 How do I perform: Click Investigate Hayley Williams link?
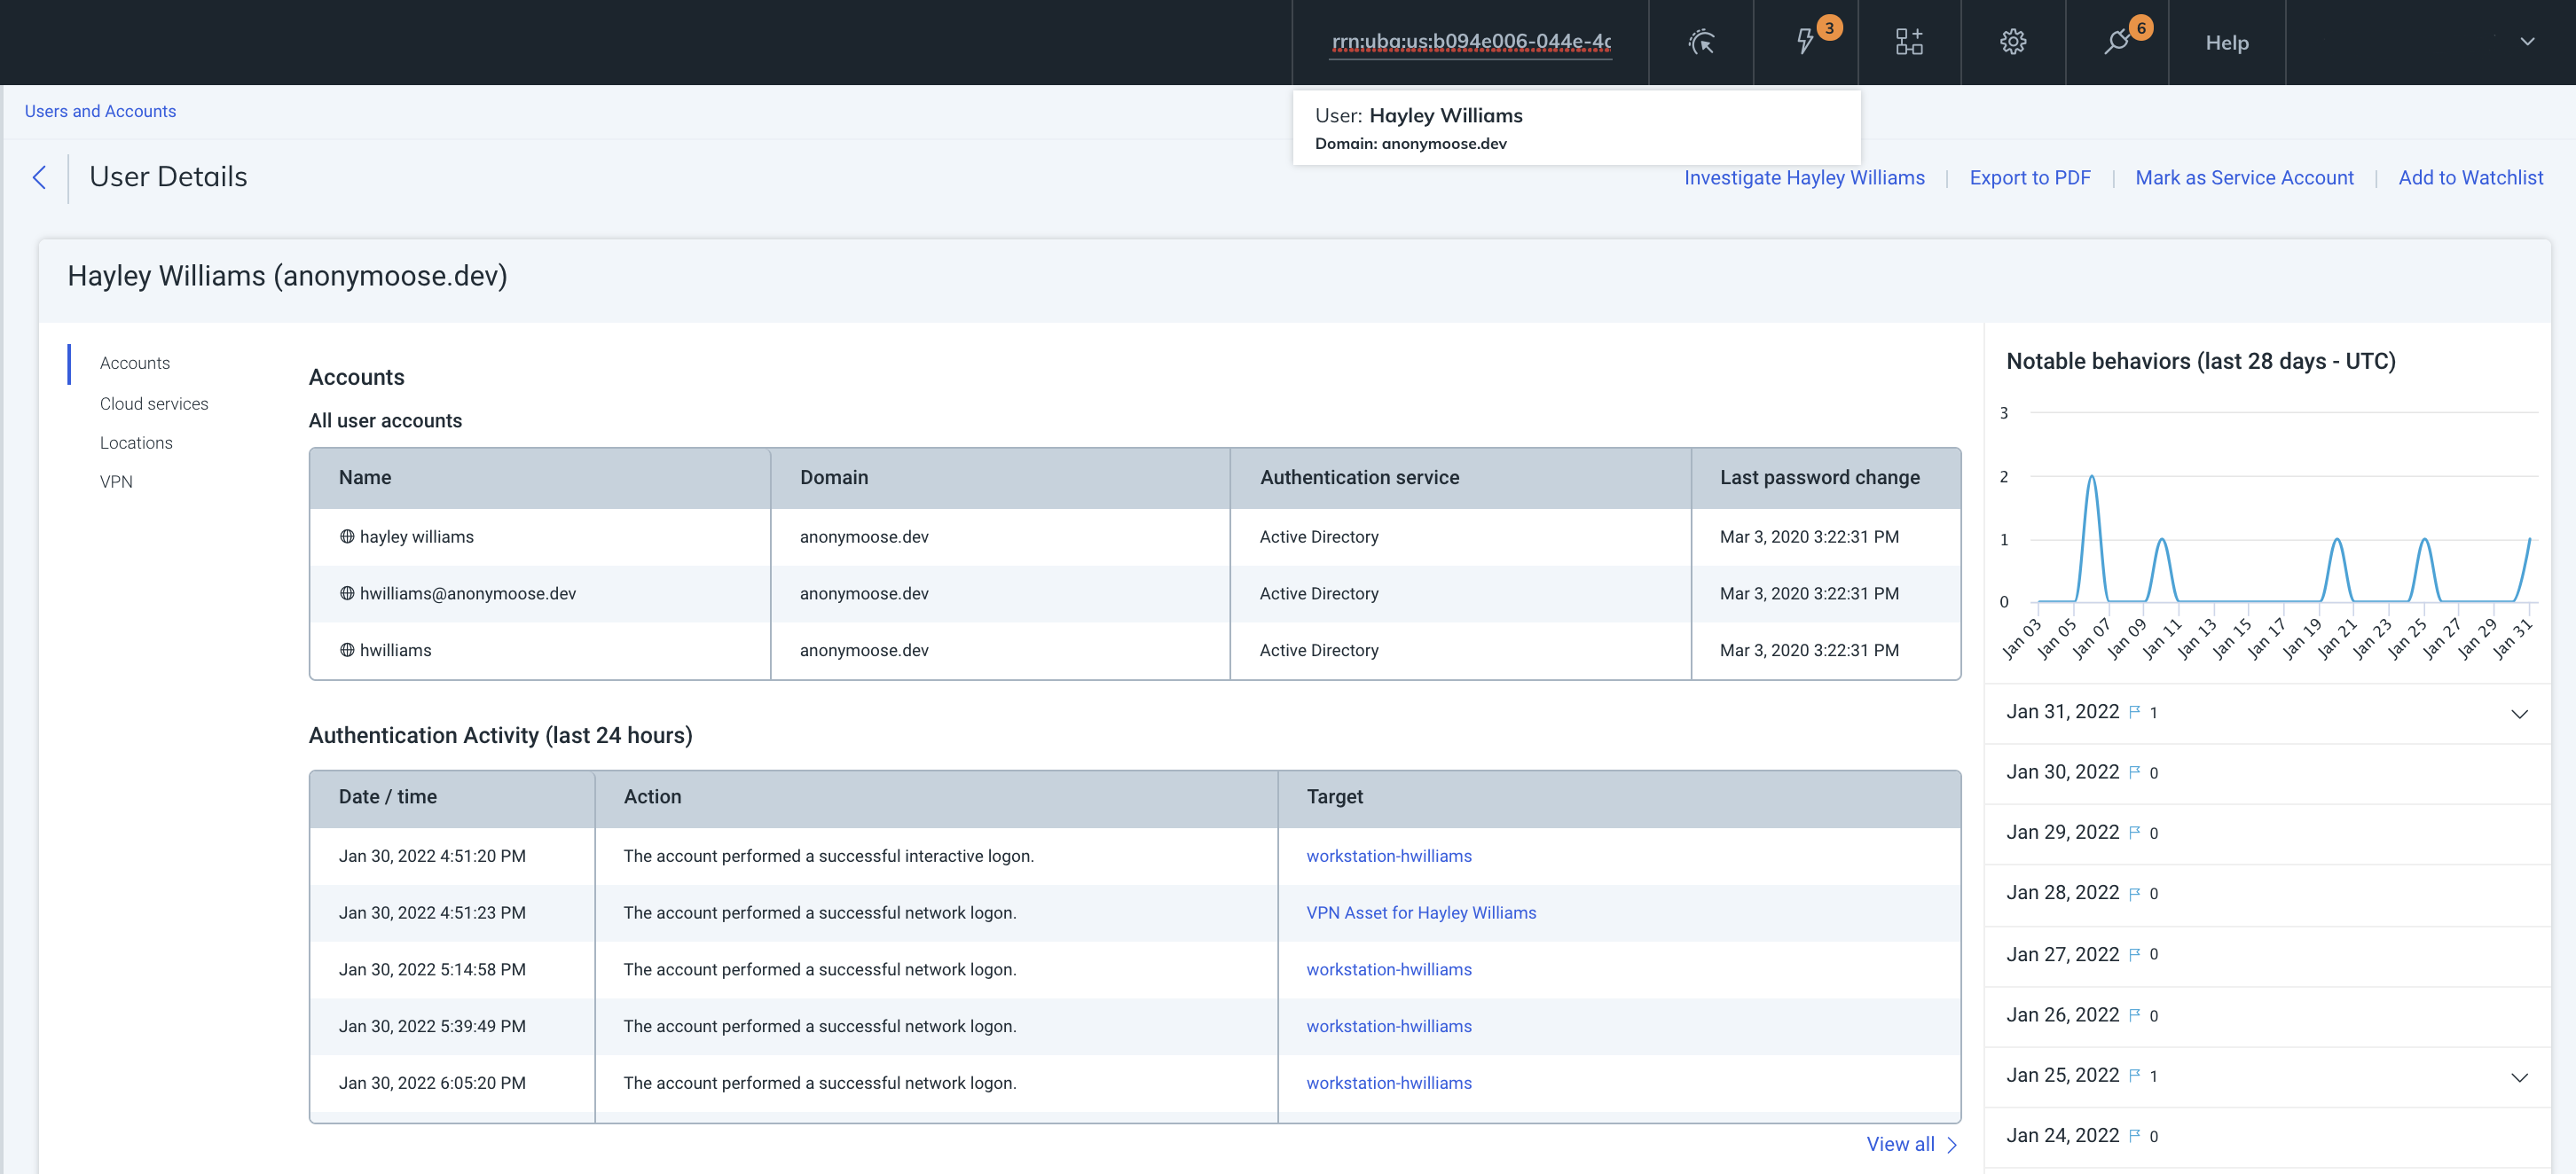point(1804,177)
